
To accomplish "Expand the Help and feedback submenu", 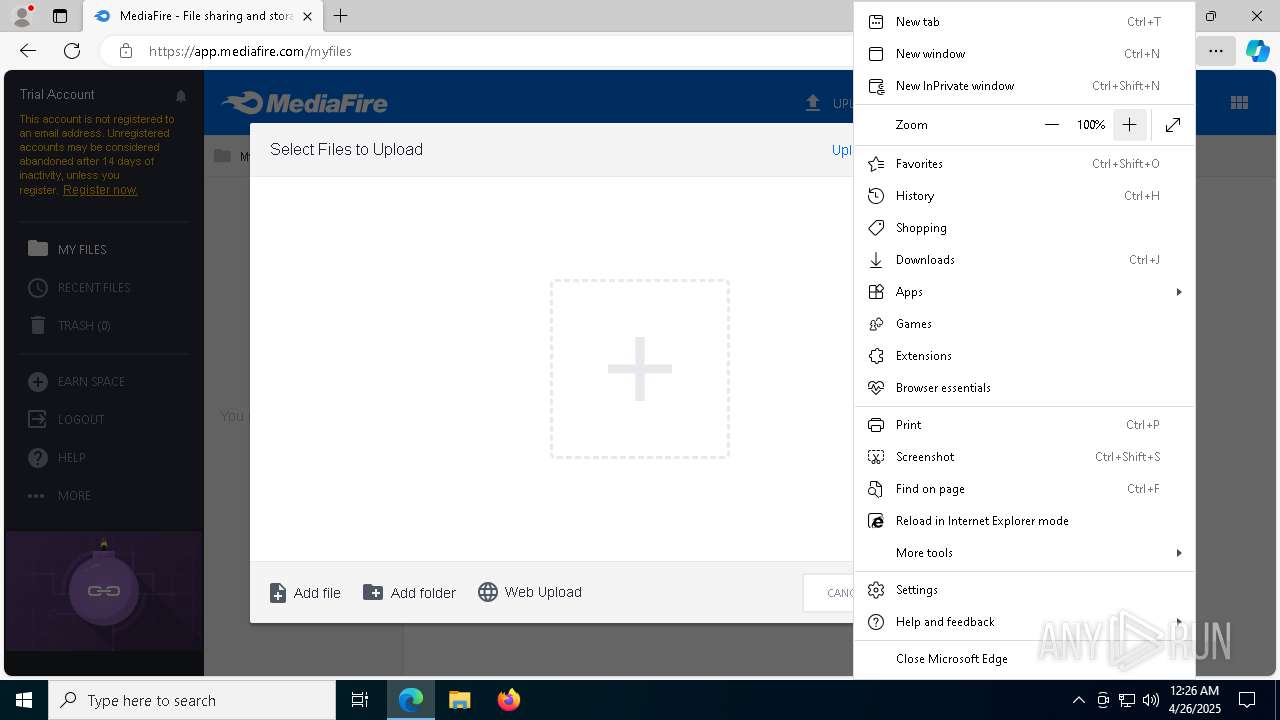I will (x=1024, y=621).
